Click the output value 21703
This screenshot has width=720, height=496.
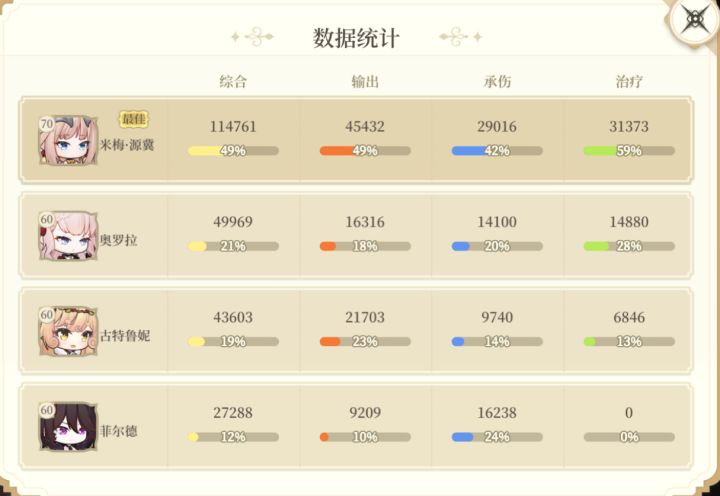(x=365, y=317)
